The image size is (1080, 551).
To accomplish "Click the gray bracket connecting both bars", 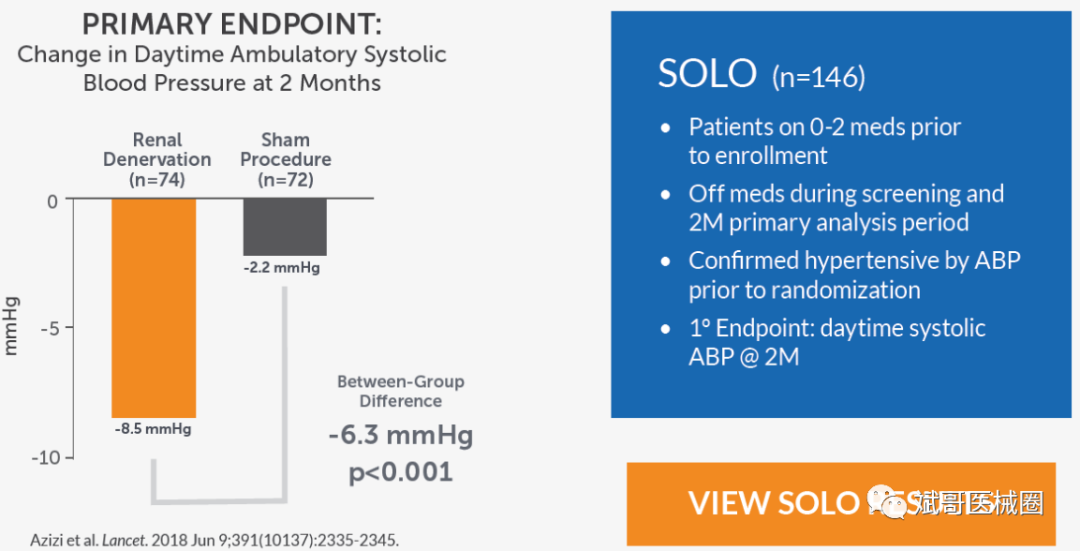I will pyautogui.click(x=219, y=499).
